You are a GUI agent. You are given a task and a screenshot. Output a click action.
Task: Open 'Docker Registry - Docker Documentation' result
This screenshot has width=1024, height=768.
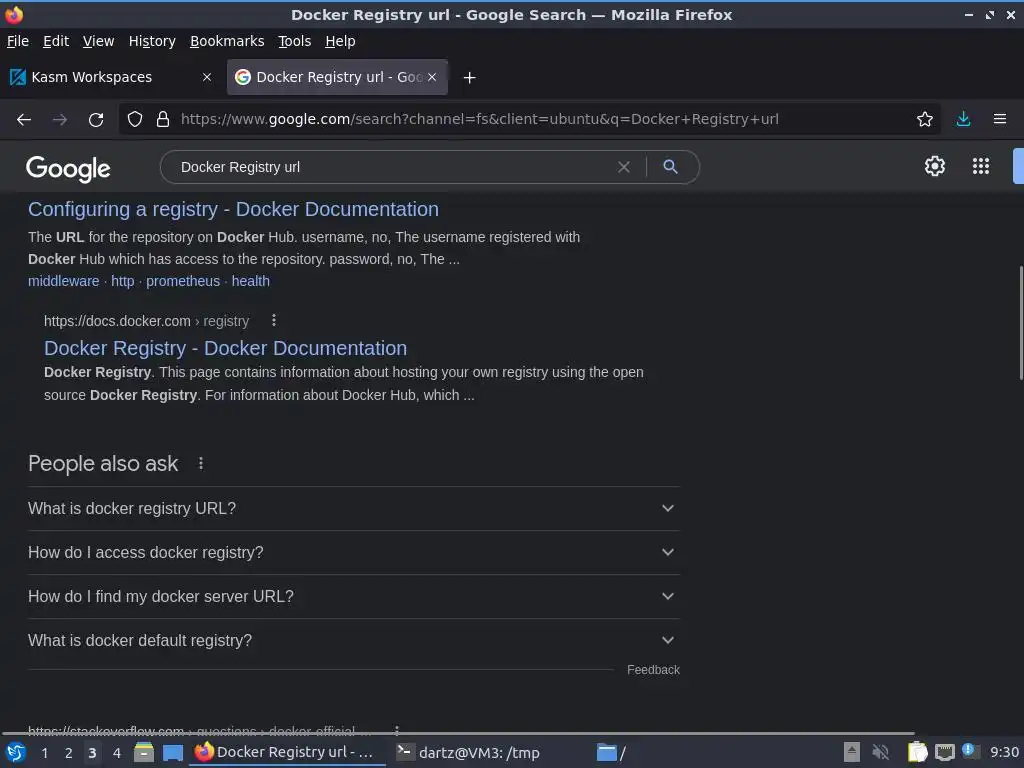pyautogui.click(x=225, y=349)
